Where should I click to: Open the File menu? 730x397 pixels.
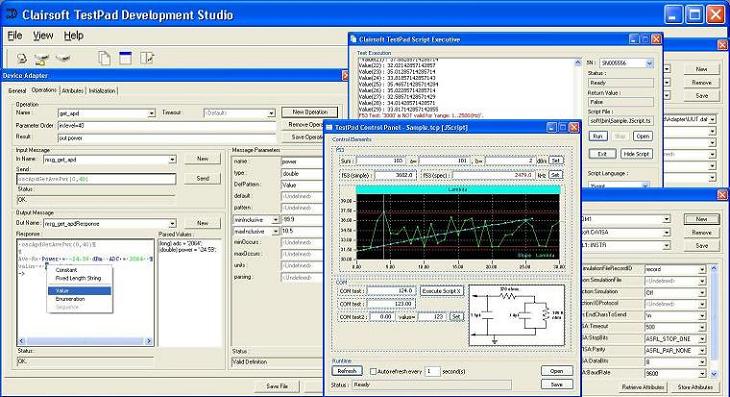point(15,35)
